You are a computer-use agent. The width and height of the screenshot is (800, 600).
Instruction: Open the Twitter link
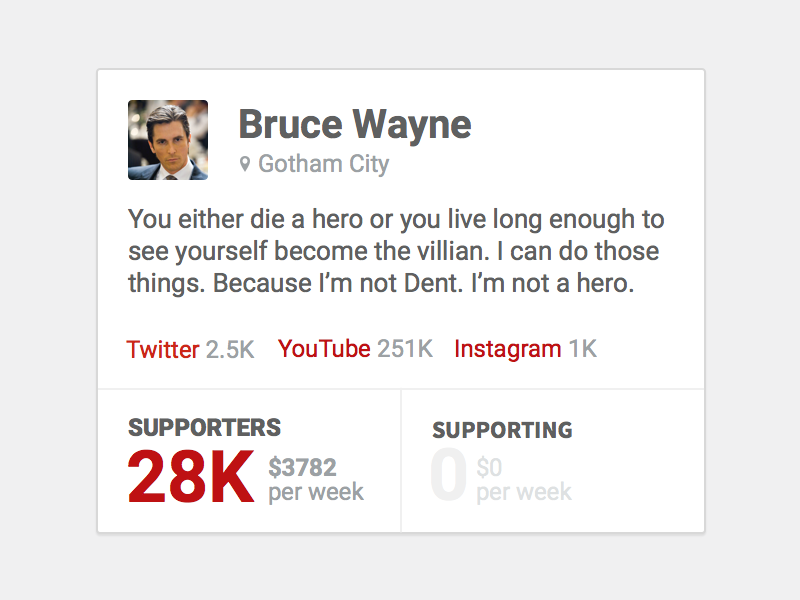pos(163,349)
